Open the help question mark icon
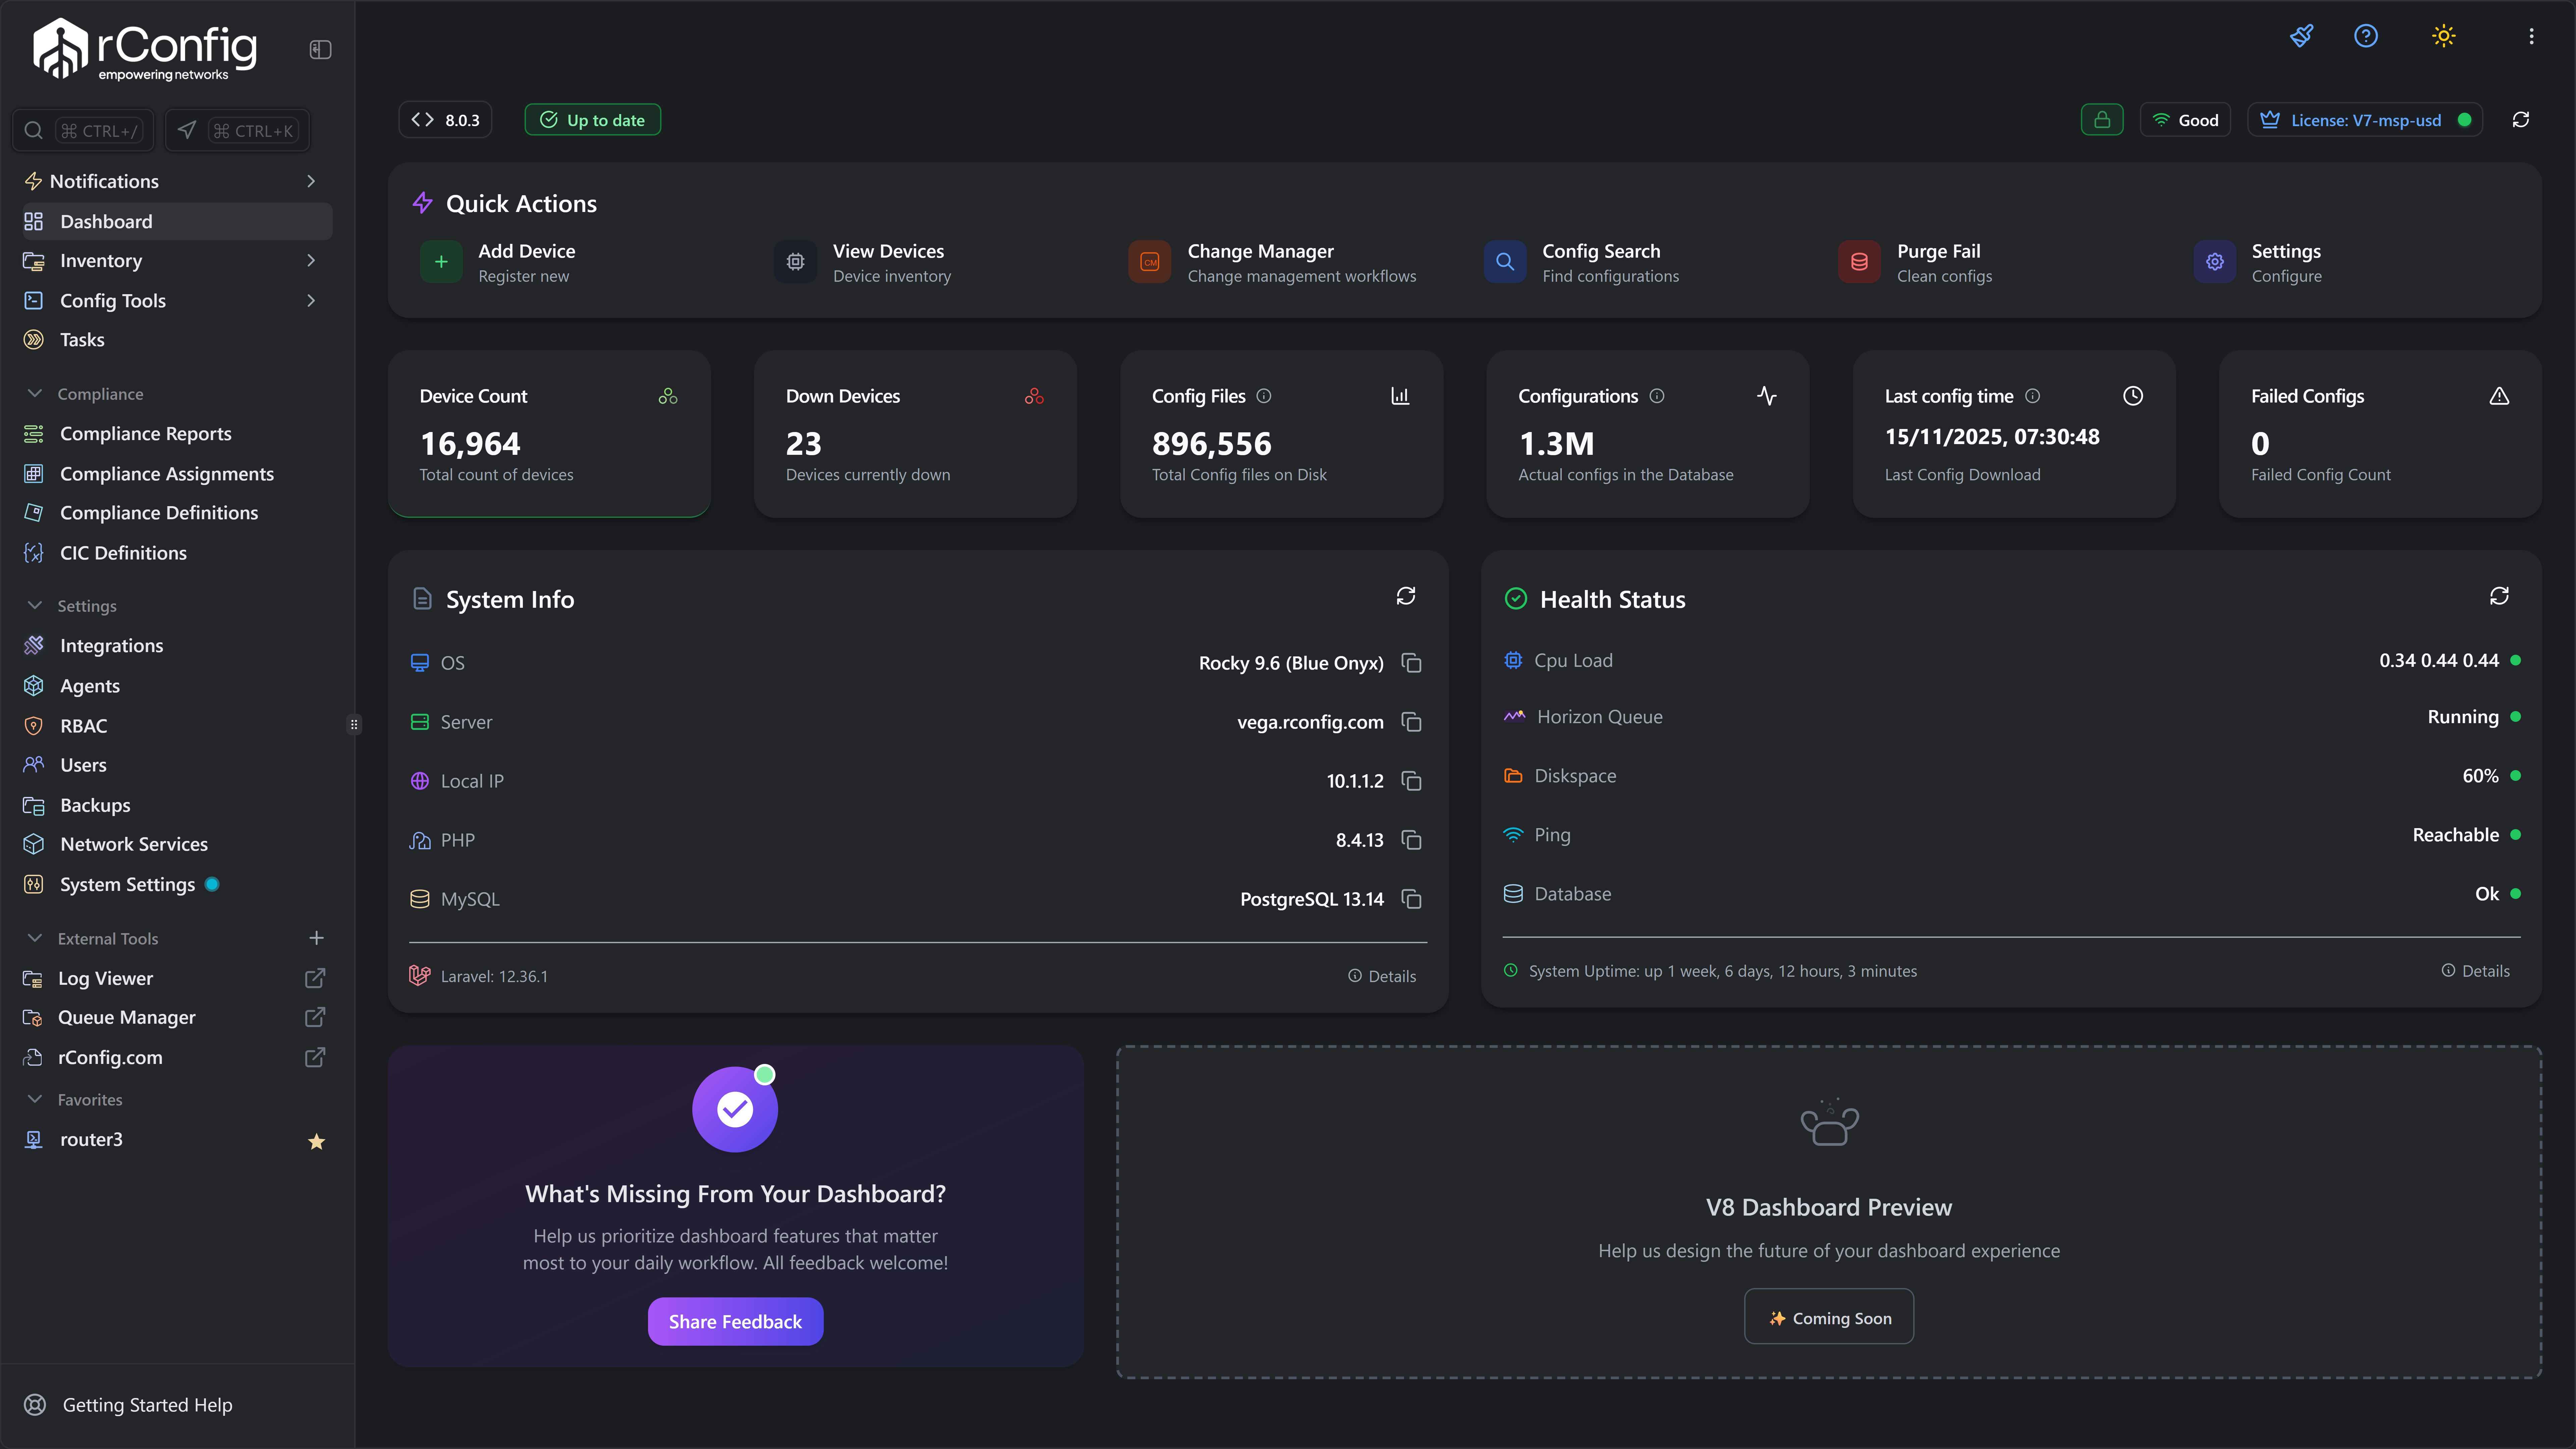The height and width of the screenshot is (1449, 2576). [2366, 36]
